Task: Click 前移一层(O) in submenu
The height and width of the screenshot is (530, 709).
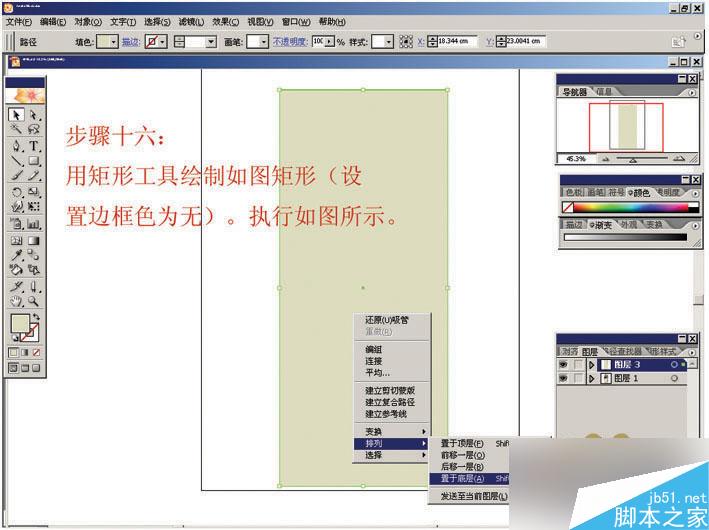Action: click(463, 455)
